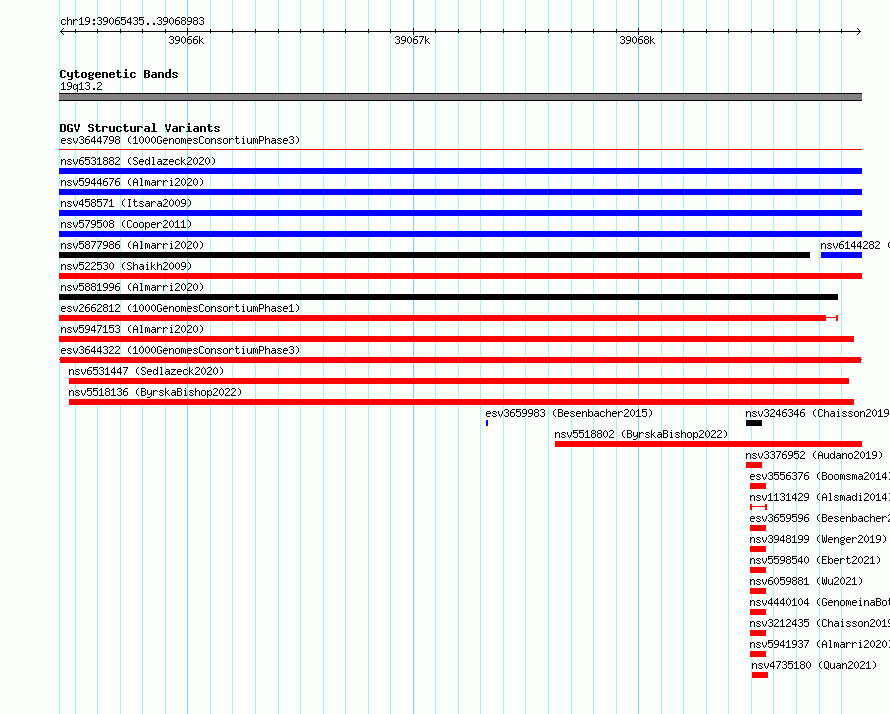Click the red bar under nsv5947153
Viewport: 890px width, 714px height.
[x=456, y=339]
